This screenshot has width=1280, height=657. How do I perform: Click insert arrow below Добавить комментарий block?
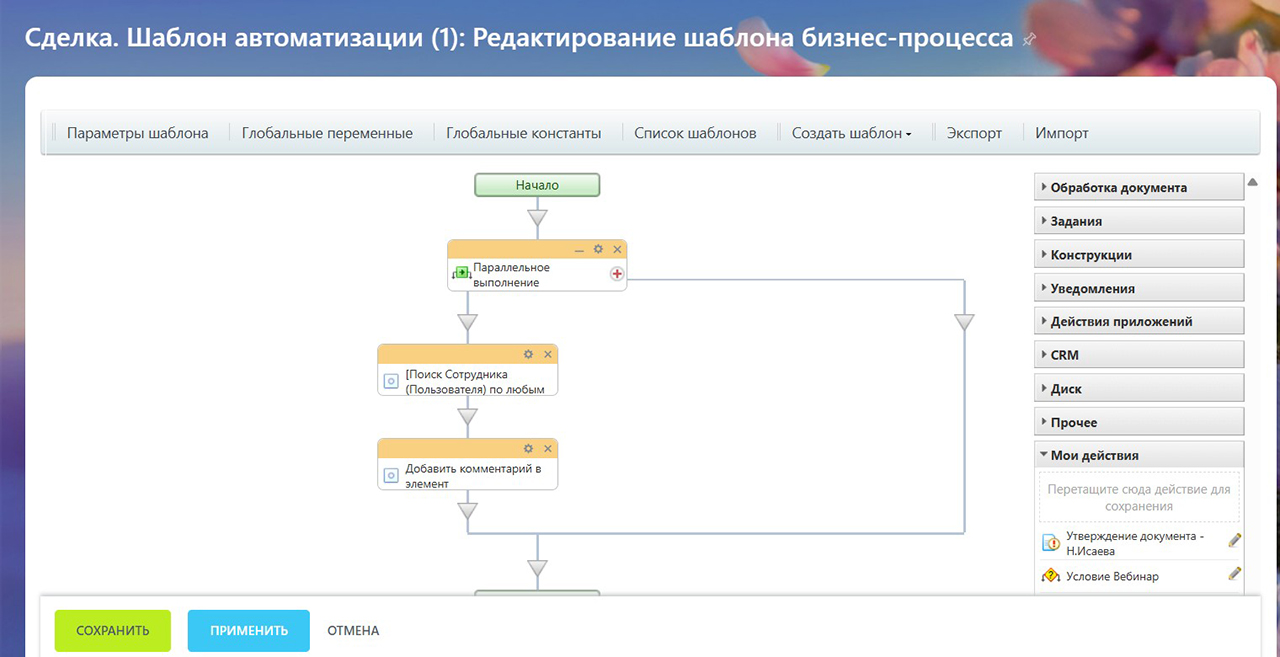point(468,511)
